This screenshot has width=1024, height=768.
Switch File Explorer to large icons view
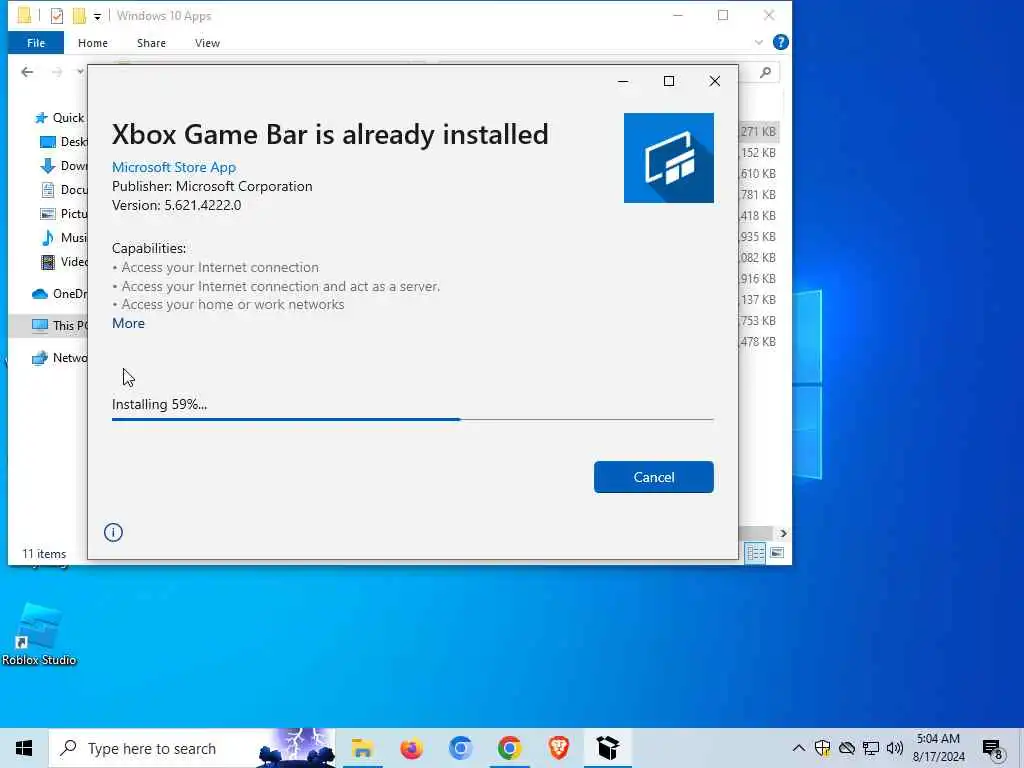pos(776,553)
